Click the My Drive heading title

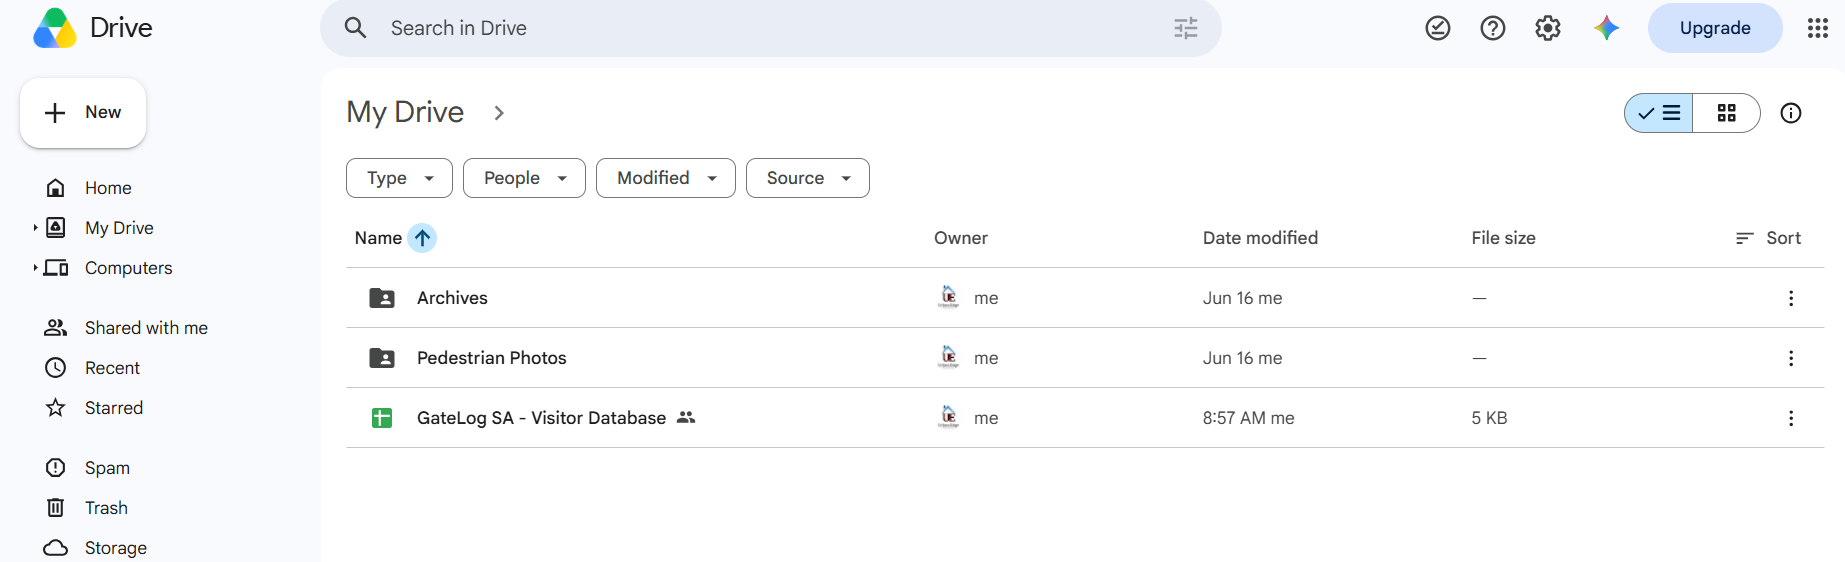(x=405, y=112)
